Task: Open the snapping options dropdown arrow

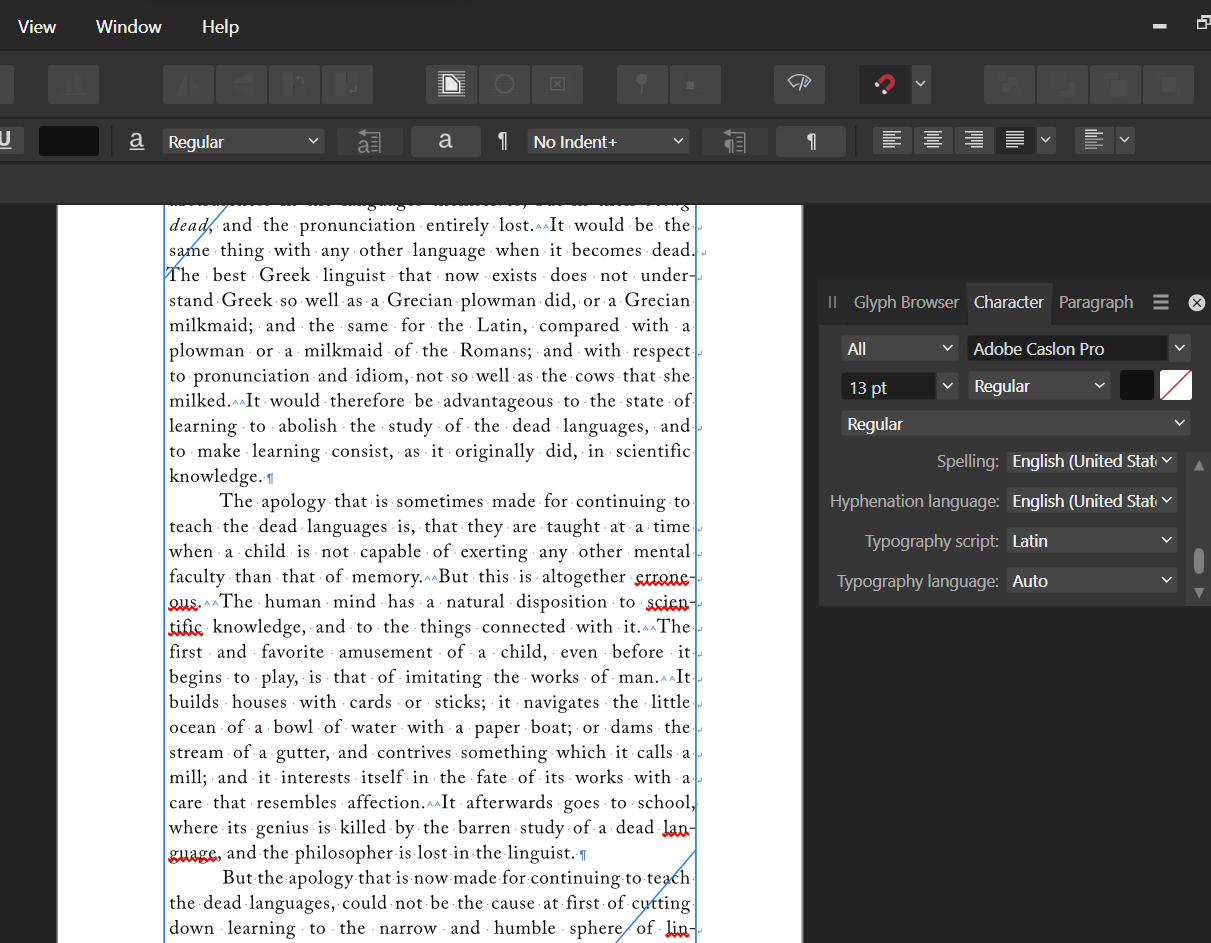Action: pyautogui.click(x=921, y=85)
